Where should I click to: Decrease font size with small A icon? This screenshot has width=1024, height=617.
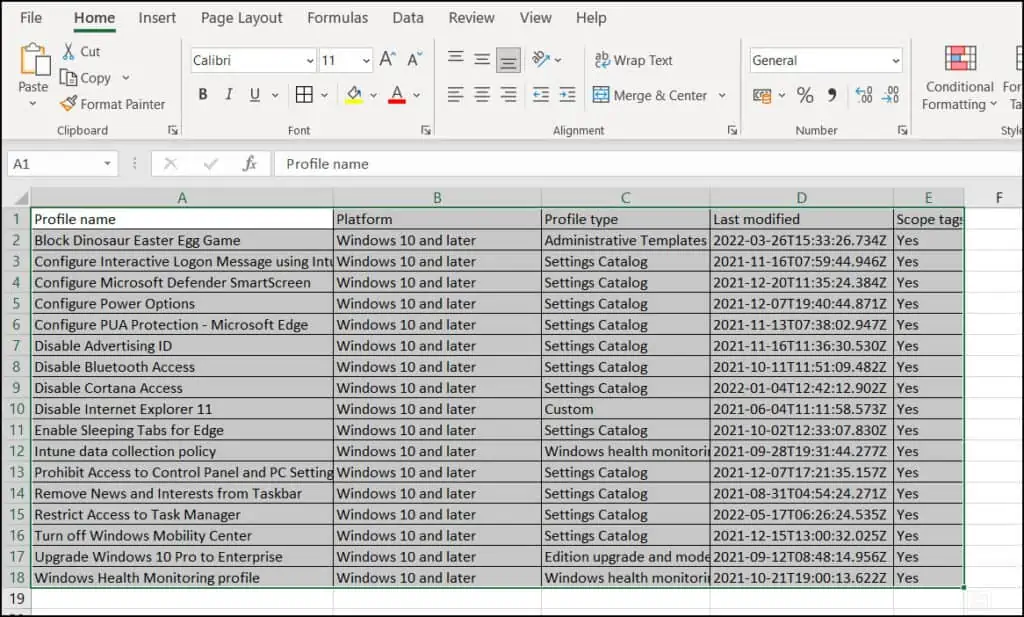pyautogui.click(x=415, y=59)
